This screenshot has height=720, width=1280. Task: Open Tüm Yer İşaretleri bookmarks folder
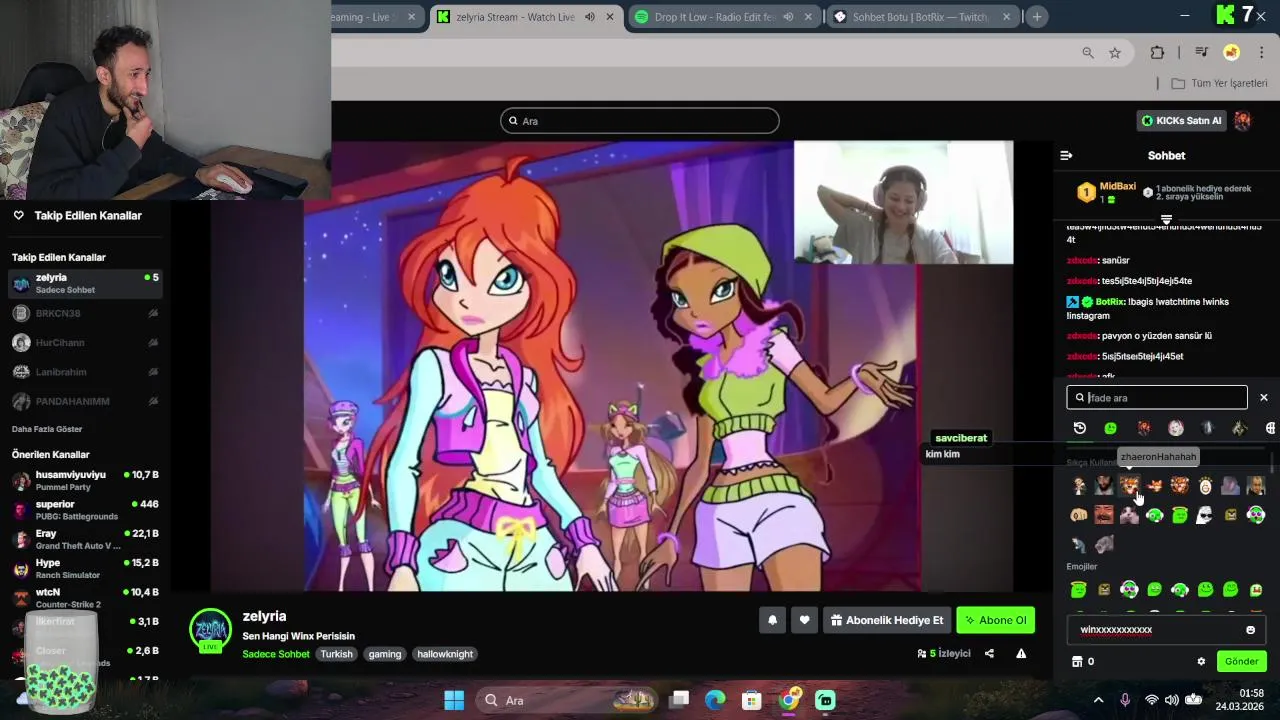(1219, 83)
